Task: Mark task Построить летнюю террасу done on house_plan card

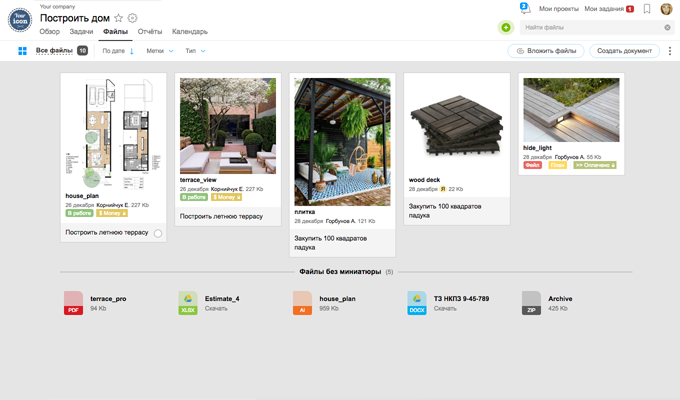Action: (158, 233)
